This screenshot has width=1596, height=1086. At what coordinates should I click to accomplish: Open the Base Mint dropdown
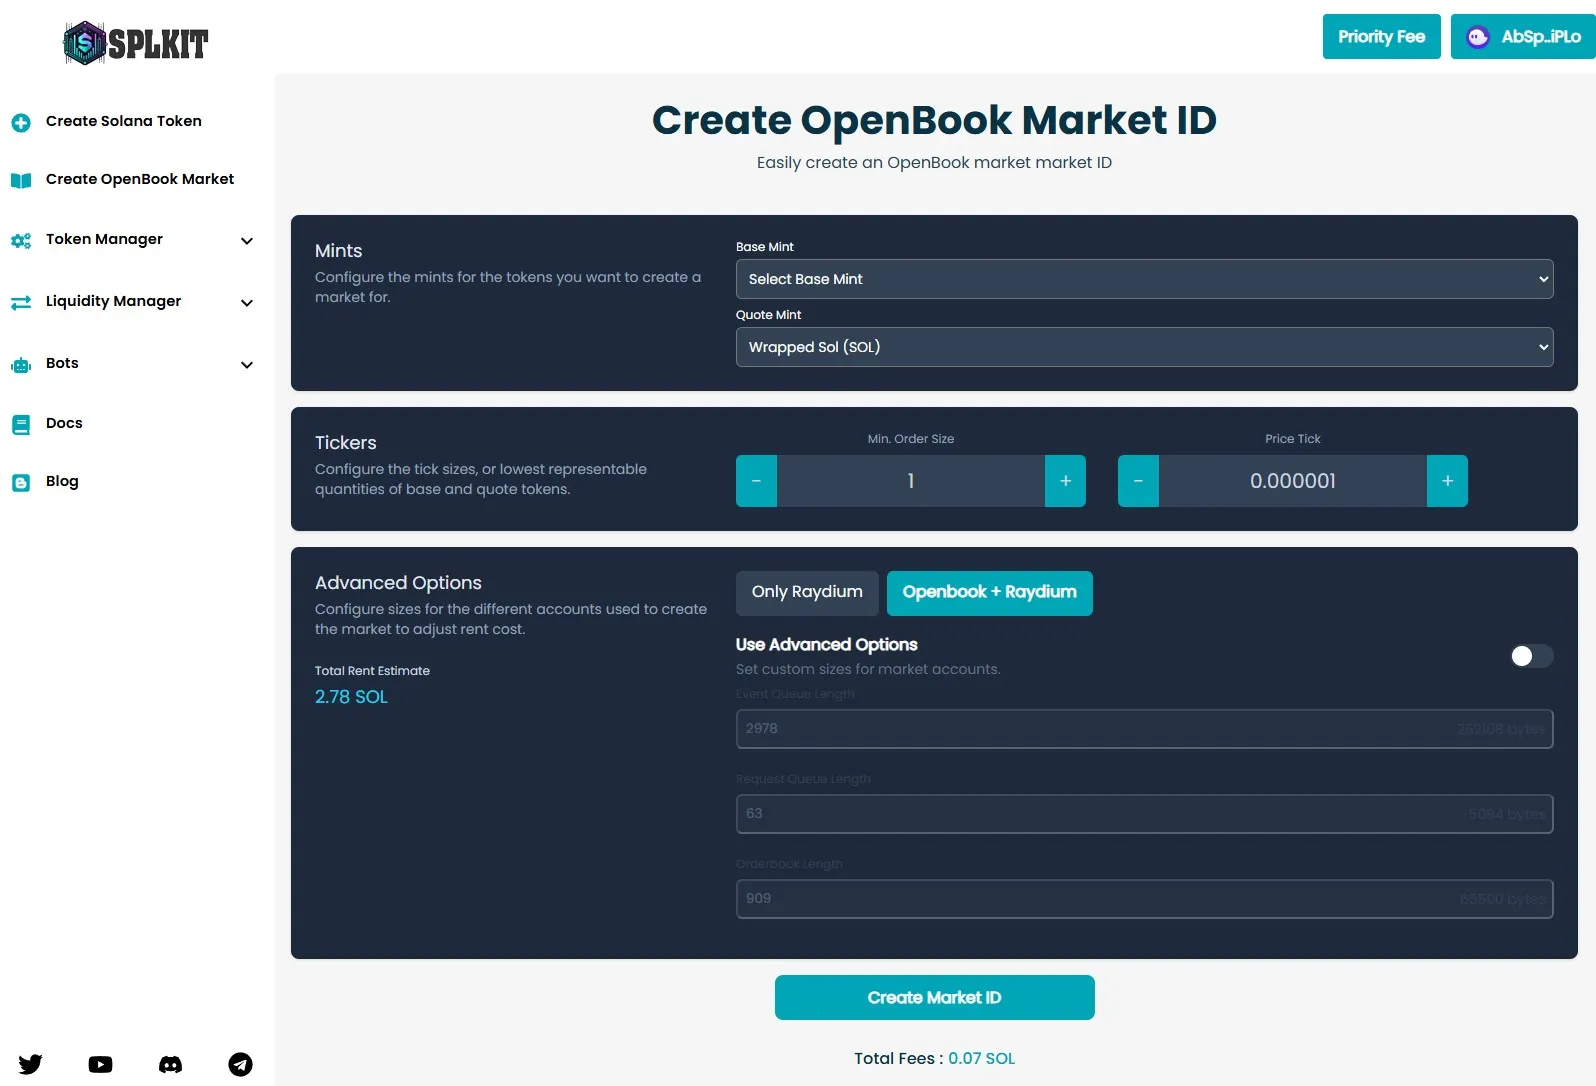pyautogui.click(x=1145, y=279)
